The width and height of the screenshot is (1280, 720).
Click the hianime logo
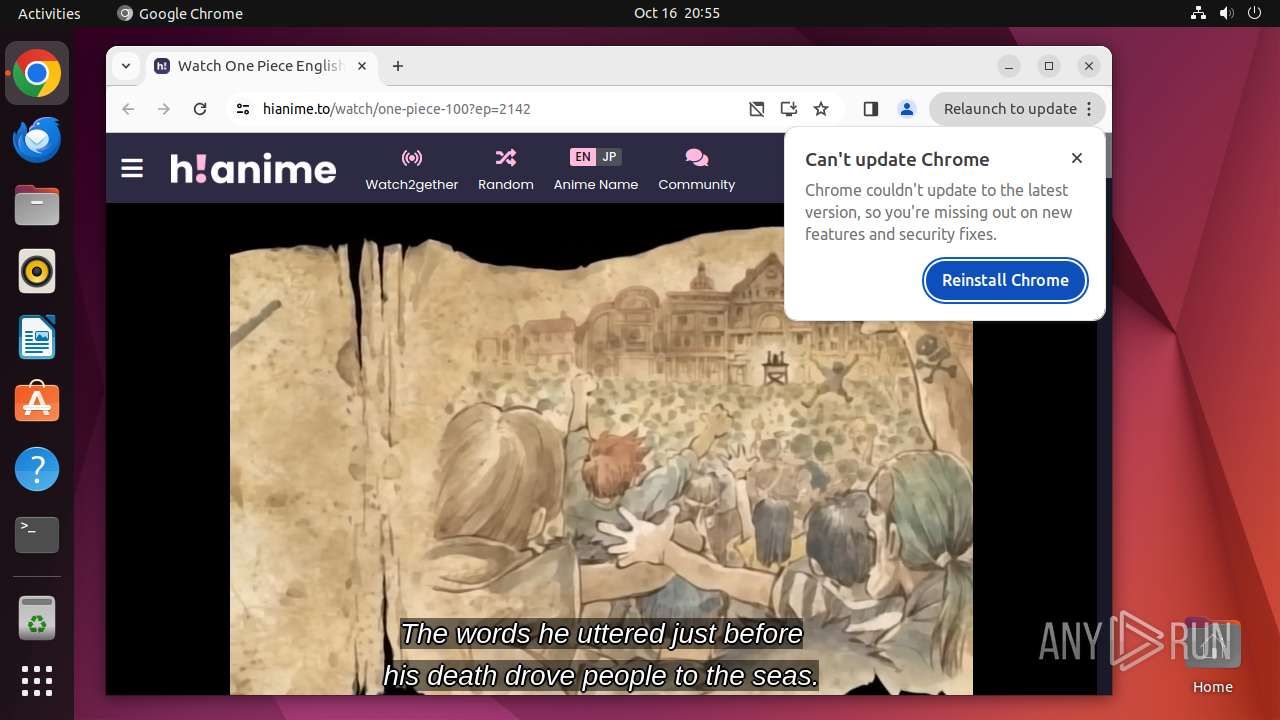(253, 168)
